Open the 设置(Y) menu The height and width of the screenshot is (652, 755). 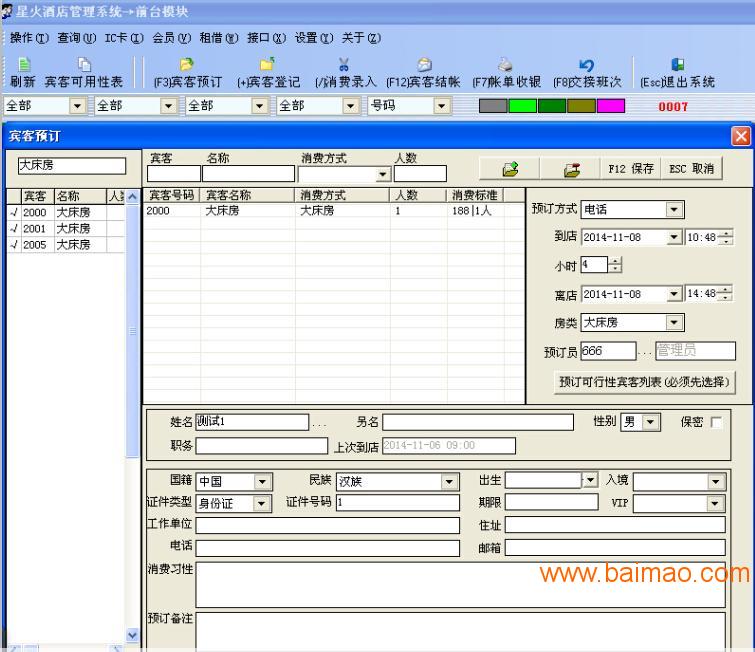coord(313,38)
